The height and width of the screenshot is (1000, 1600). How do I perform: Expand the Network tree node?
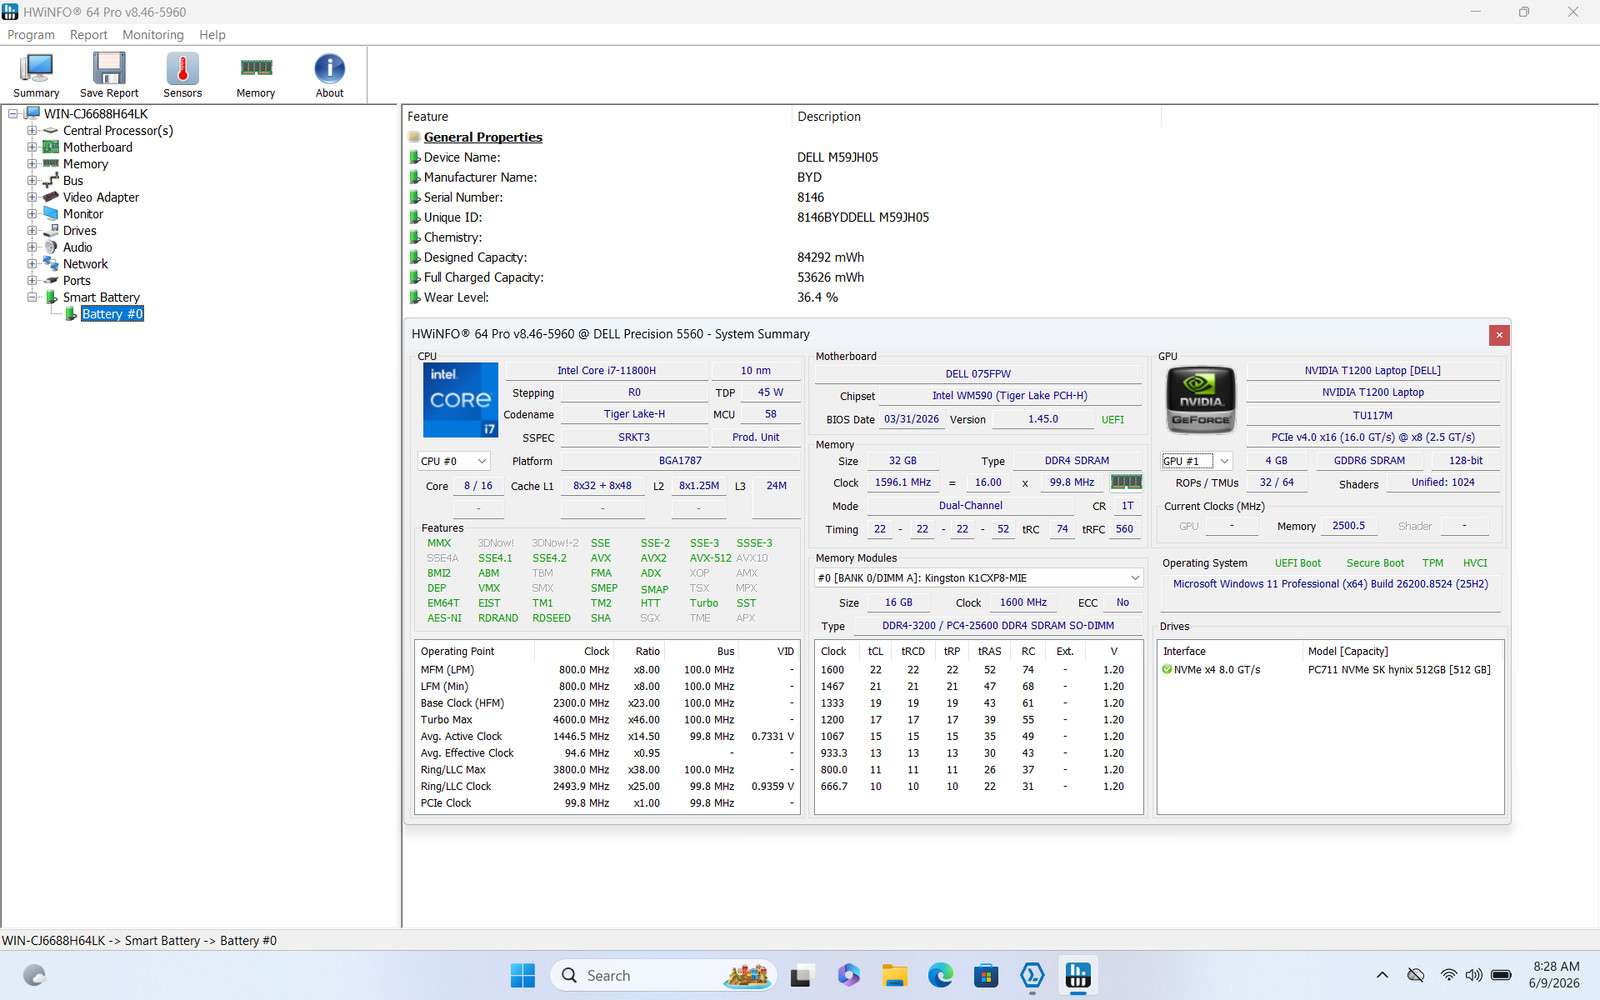pyautogui.click(x=32, y=264)
